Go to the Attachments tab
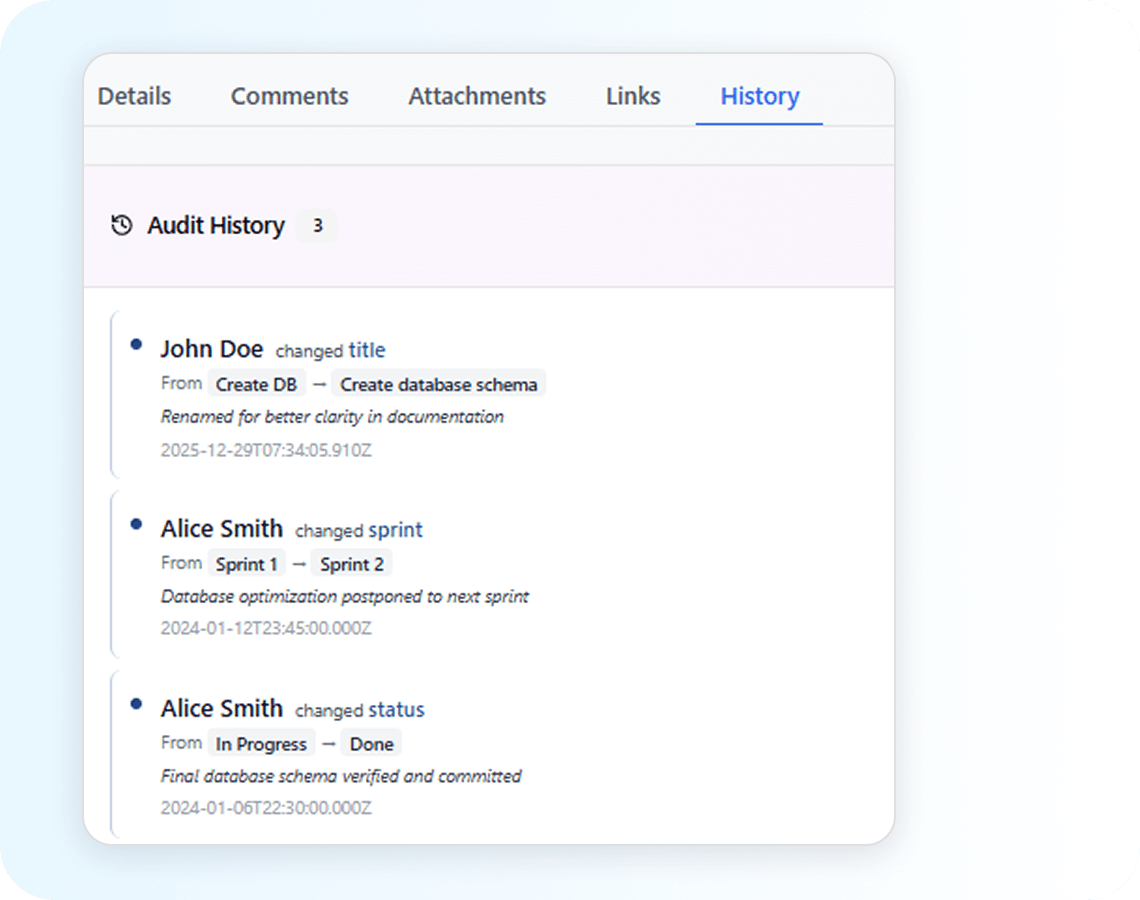Image resolution: width=1140 pixels, height=900 pixels. [x=477, y=96]
